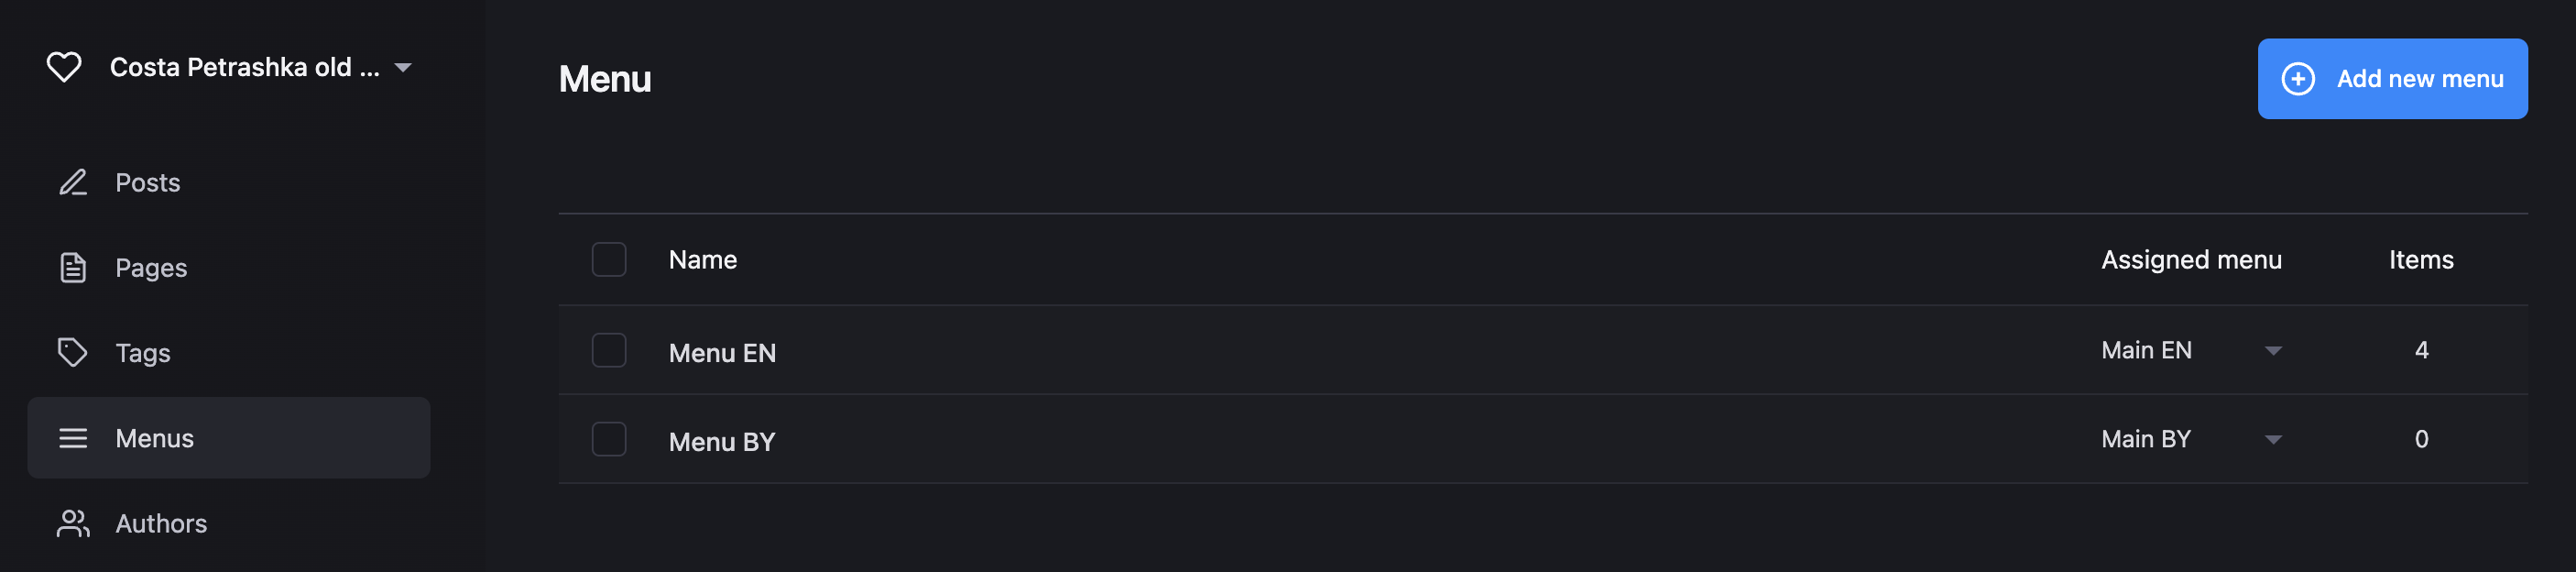The image size is (2576, 572).
Task: Click the plus circle icon
Action: point(2297,79)
